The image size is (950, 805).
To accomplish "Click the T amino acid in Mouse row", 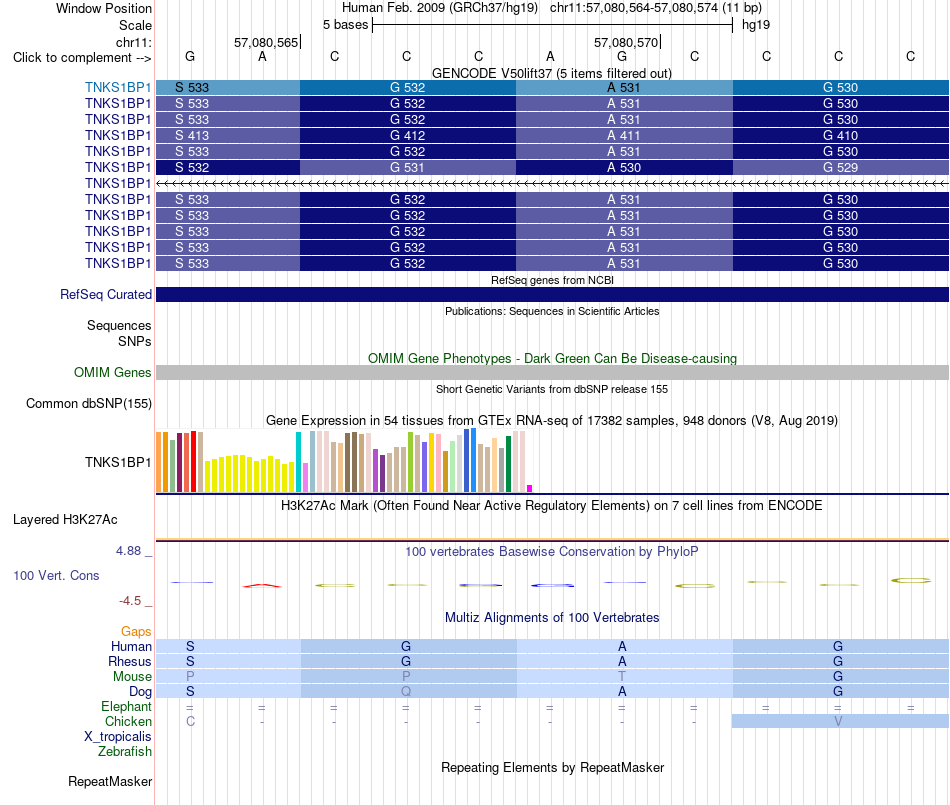I will pyautogui.click(x=622, y=677).
